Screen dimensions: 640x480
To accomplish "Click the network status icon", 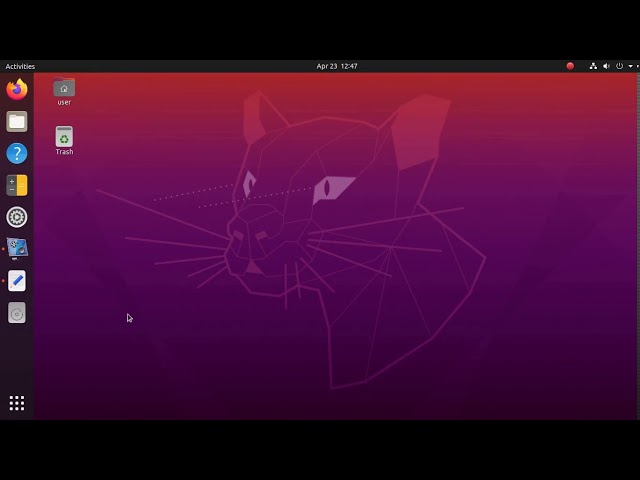I will tap(593, 66).
